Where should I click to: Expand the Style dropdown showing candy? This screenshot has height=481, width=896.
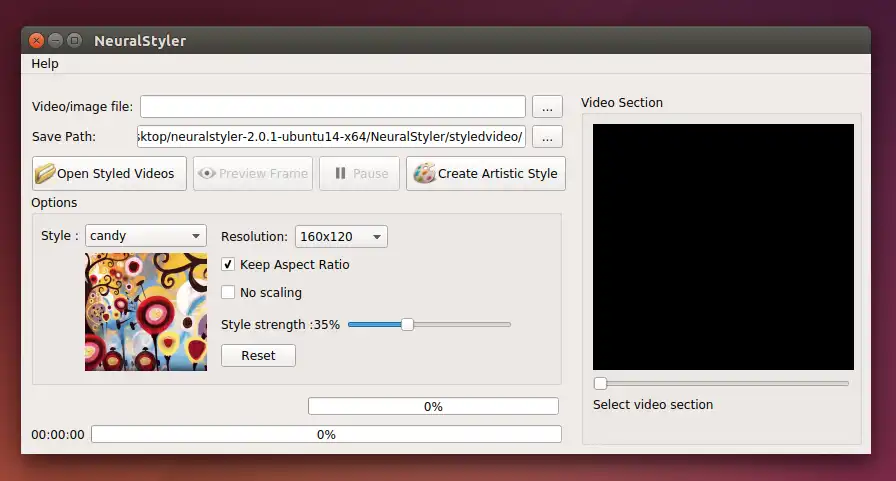click(146, 235)
